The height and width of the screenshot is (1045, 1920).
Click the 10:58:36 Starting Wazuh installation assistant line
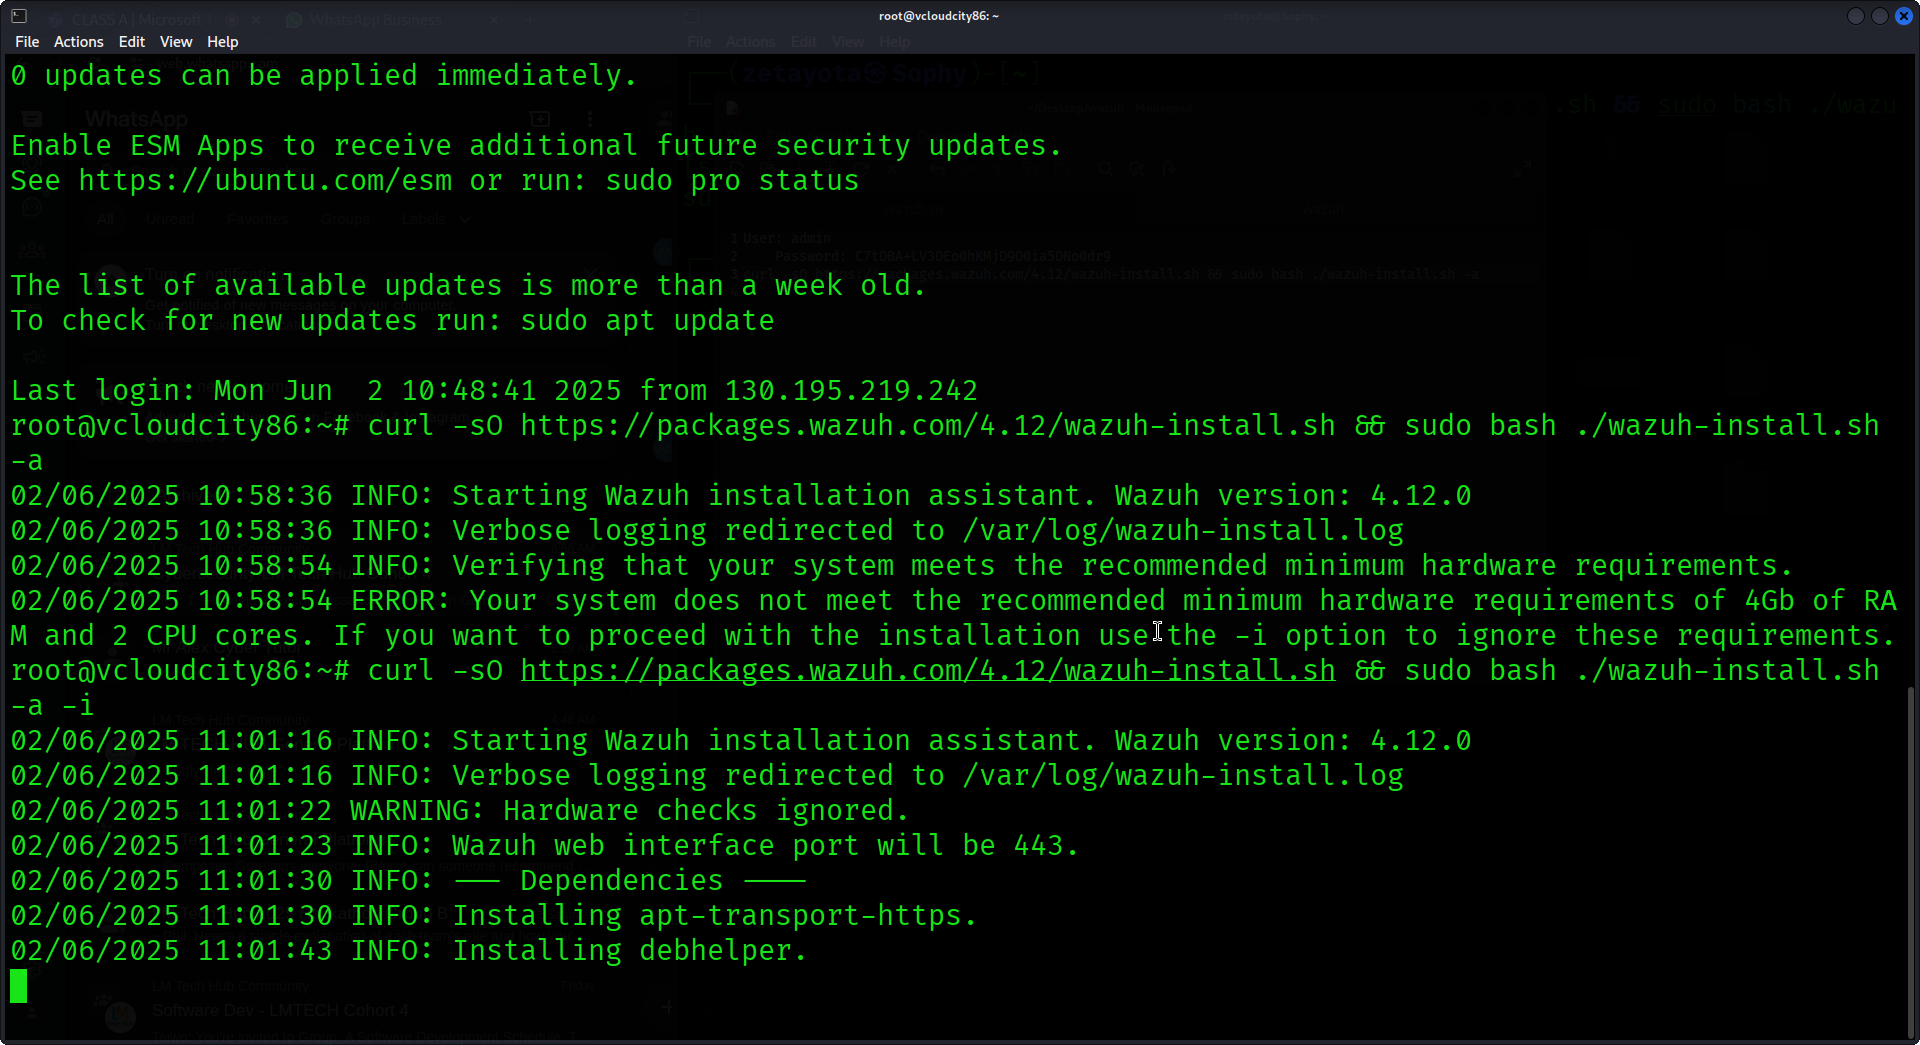point(741,496)
